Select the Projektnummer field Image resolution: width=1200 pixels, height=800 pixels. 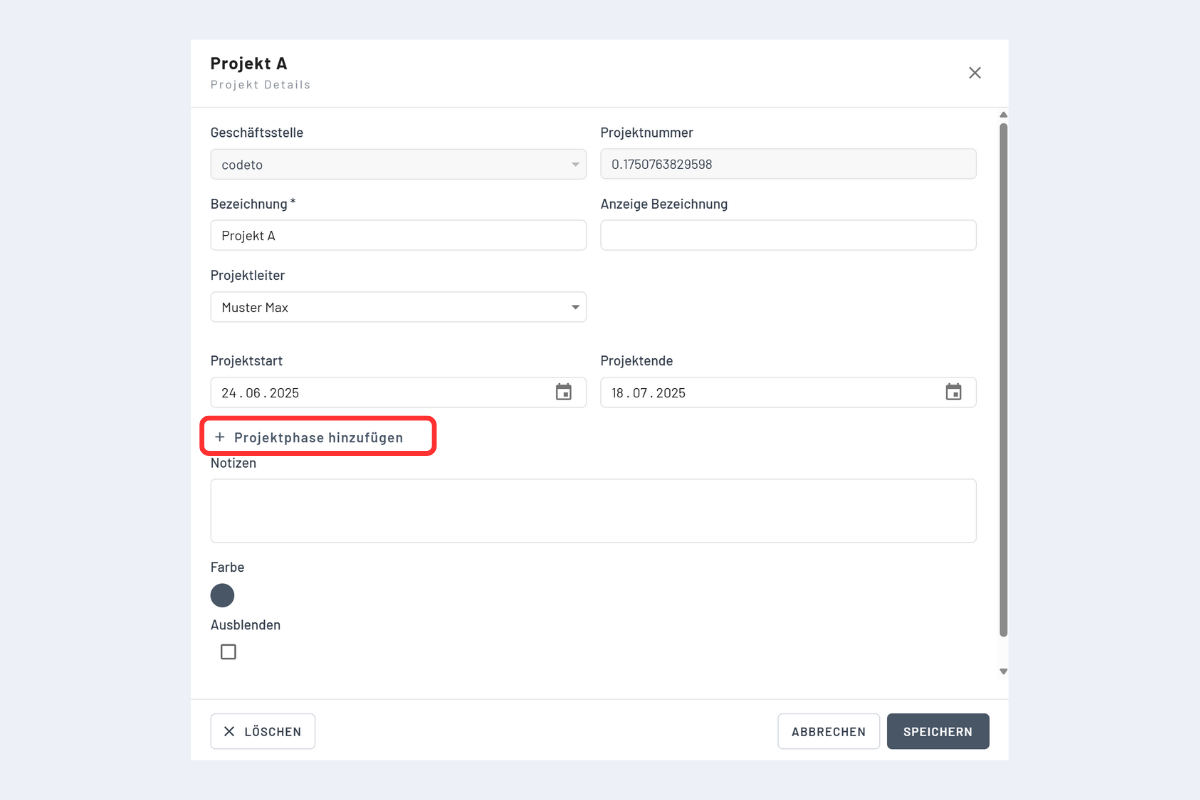coord(788,164)
